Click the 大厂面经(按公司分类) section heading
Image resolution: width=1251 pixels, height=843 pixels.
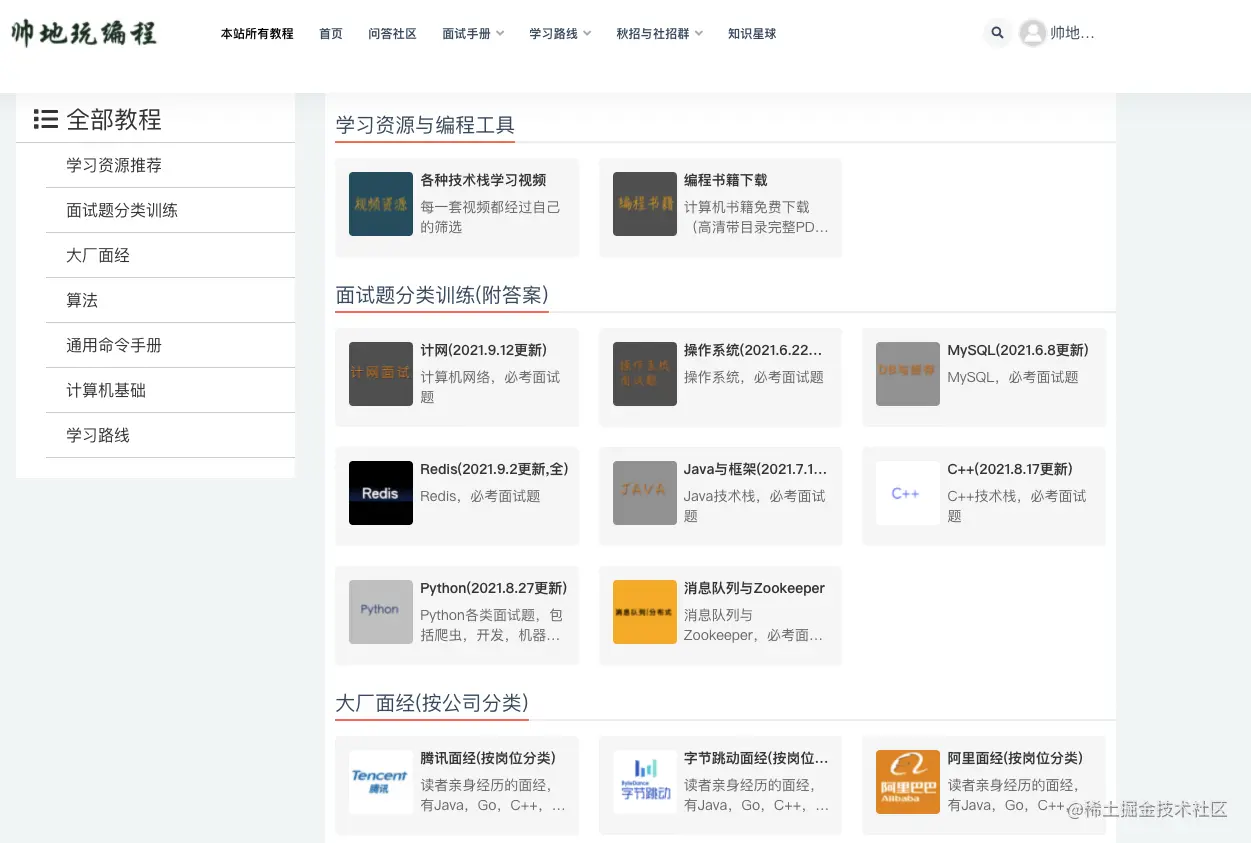point(432,703)
